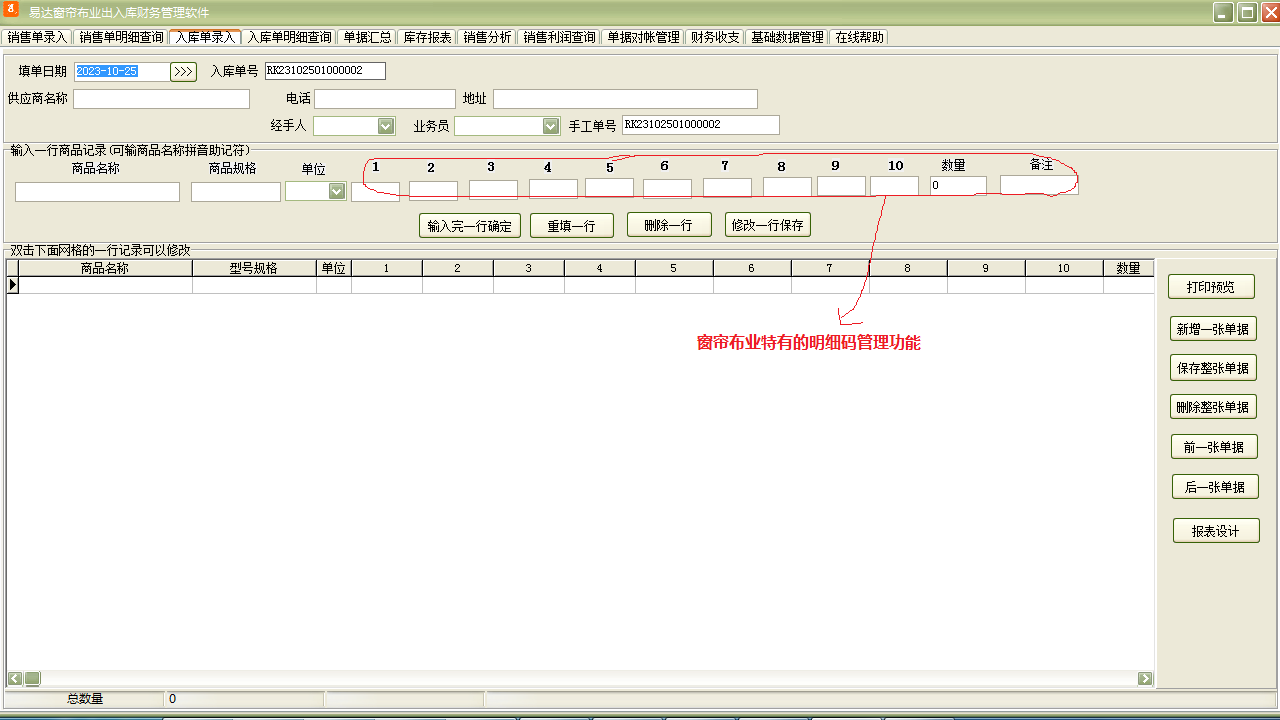1280x720 pixels.
Task: Save the document with 保存整张单据
Action: (1212, 368)
